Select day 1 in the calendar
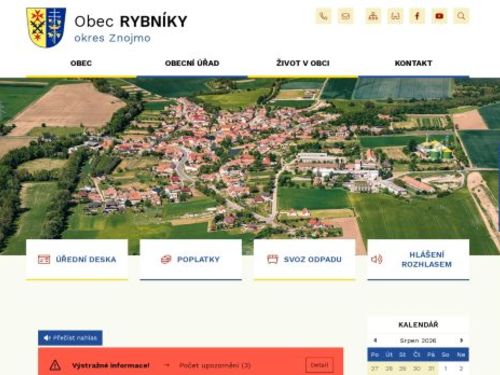Viewport: 500px width, 375px height. pyautogui.click(x=446, y=368)
